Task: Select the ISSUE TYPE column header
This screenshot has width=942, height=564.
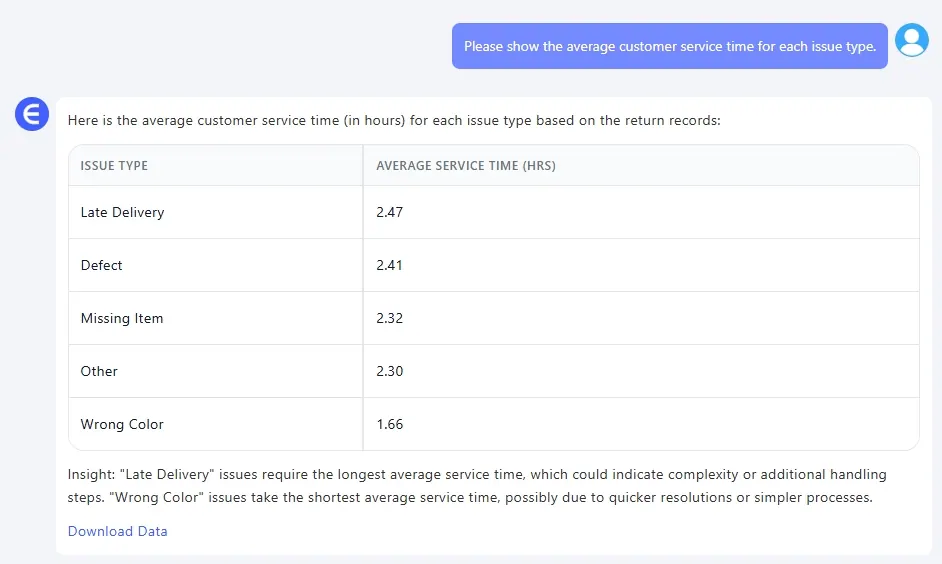Action: tap(114, 166)
